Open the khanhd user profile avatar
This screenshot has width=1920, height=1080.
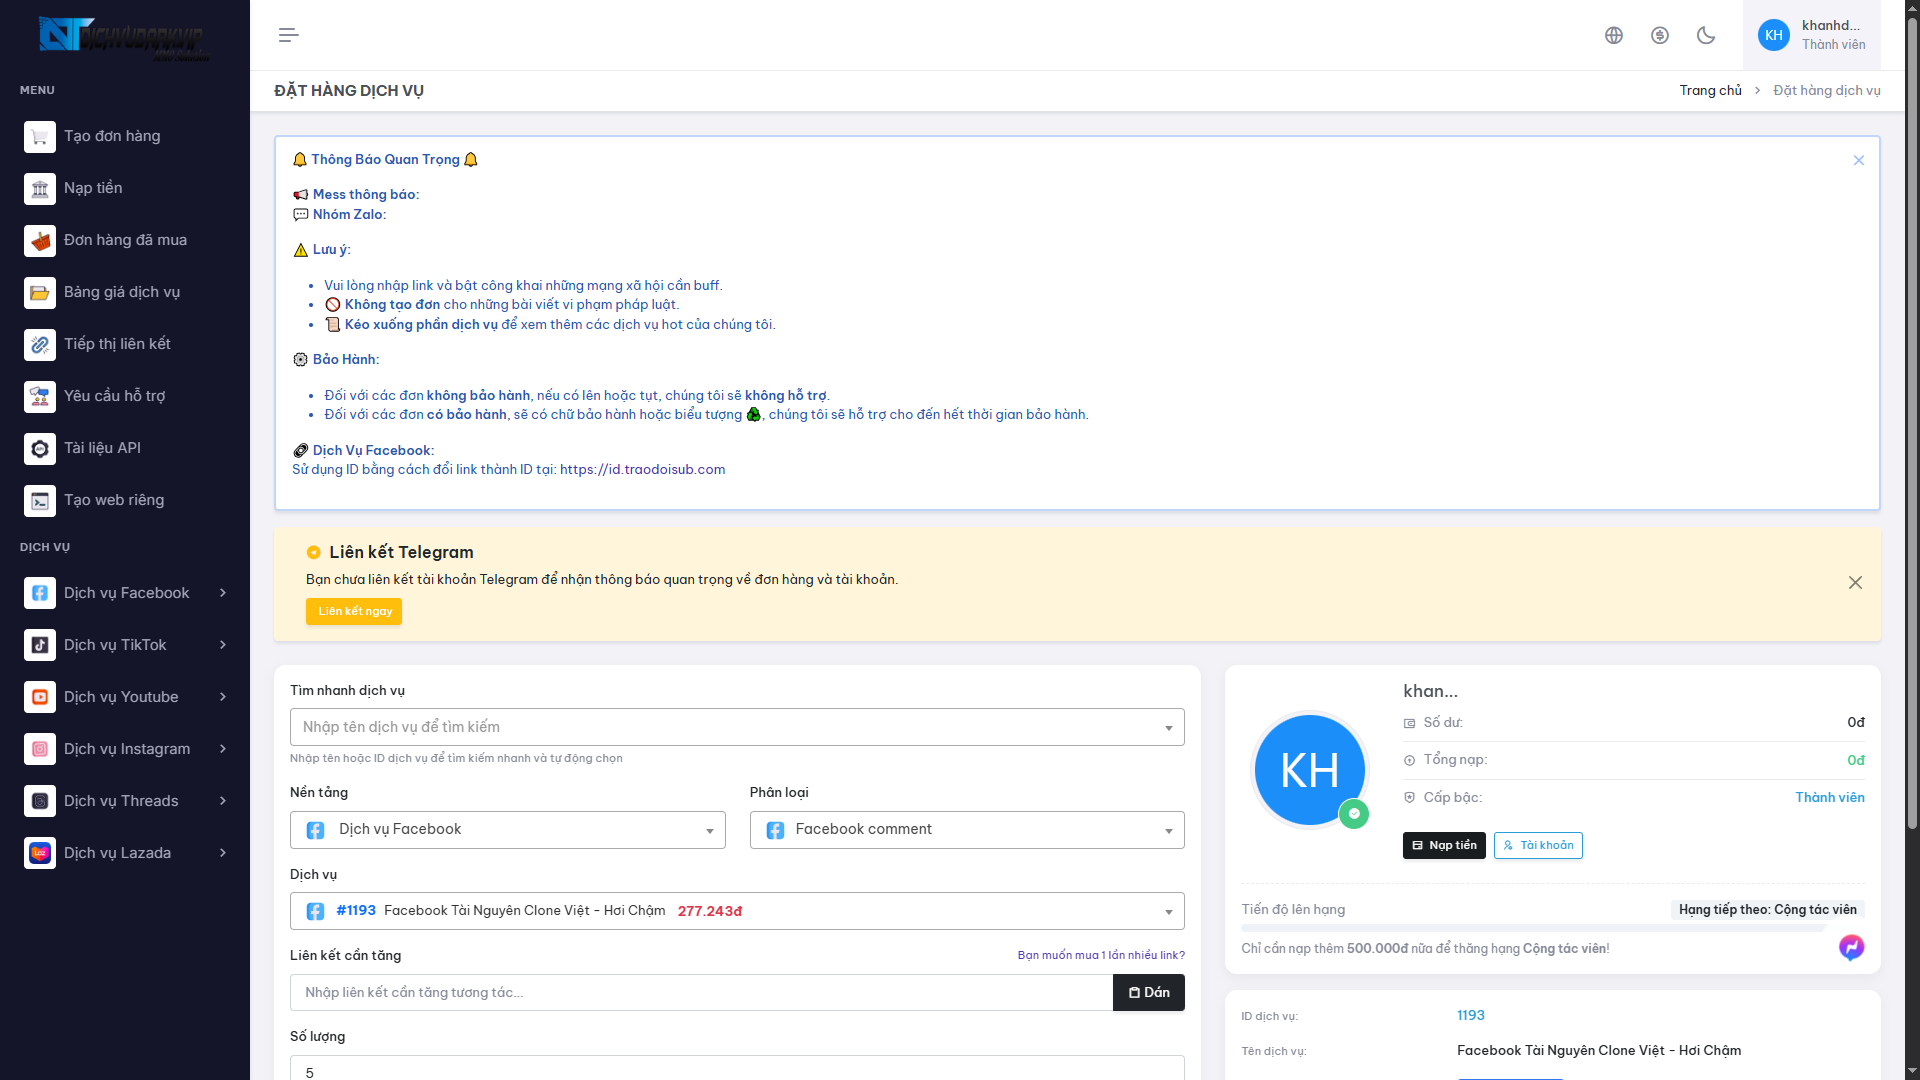pyautogui.click(x=1774, y=35)
